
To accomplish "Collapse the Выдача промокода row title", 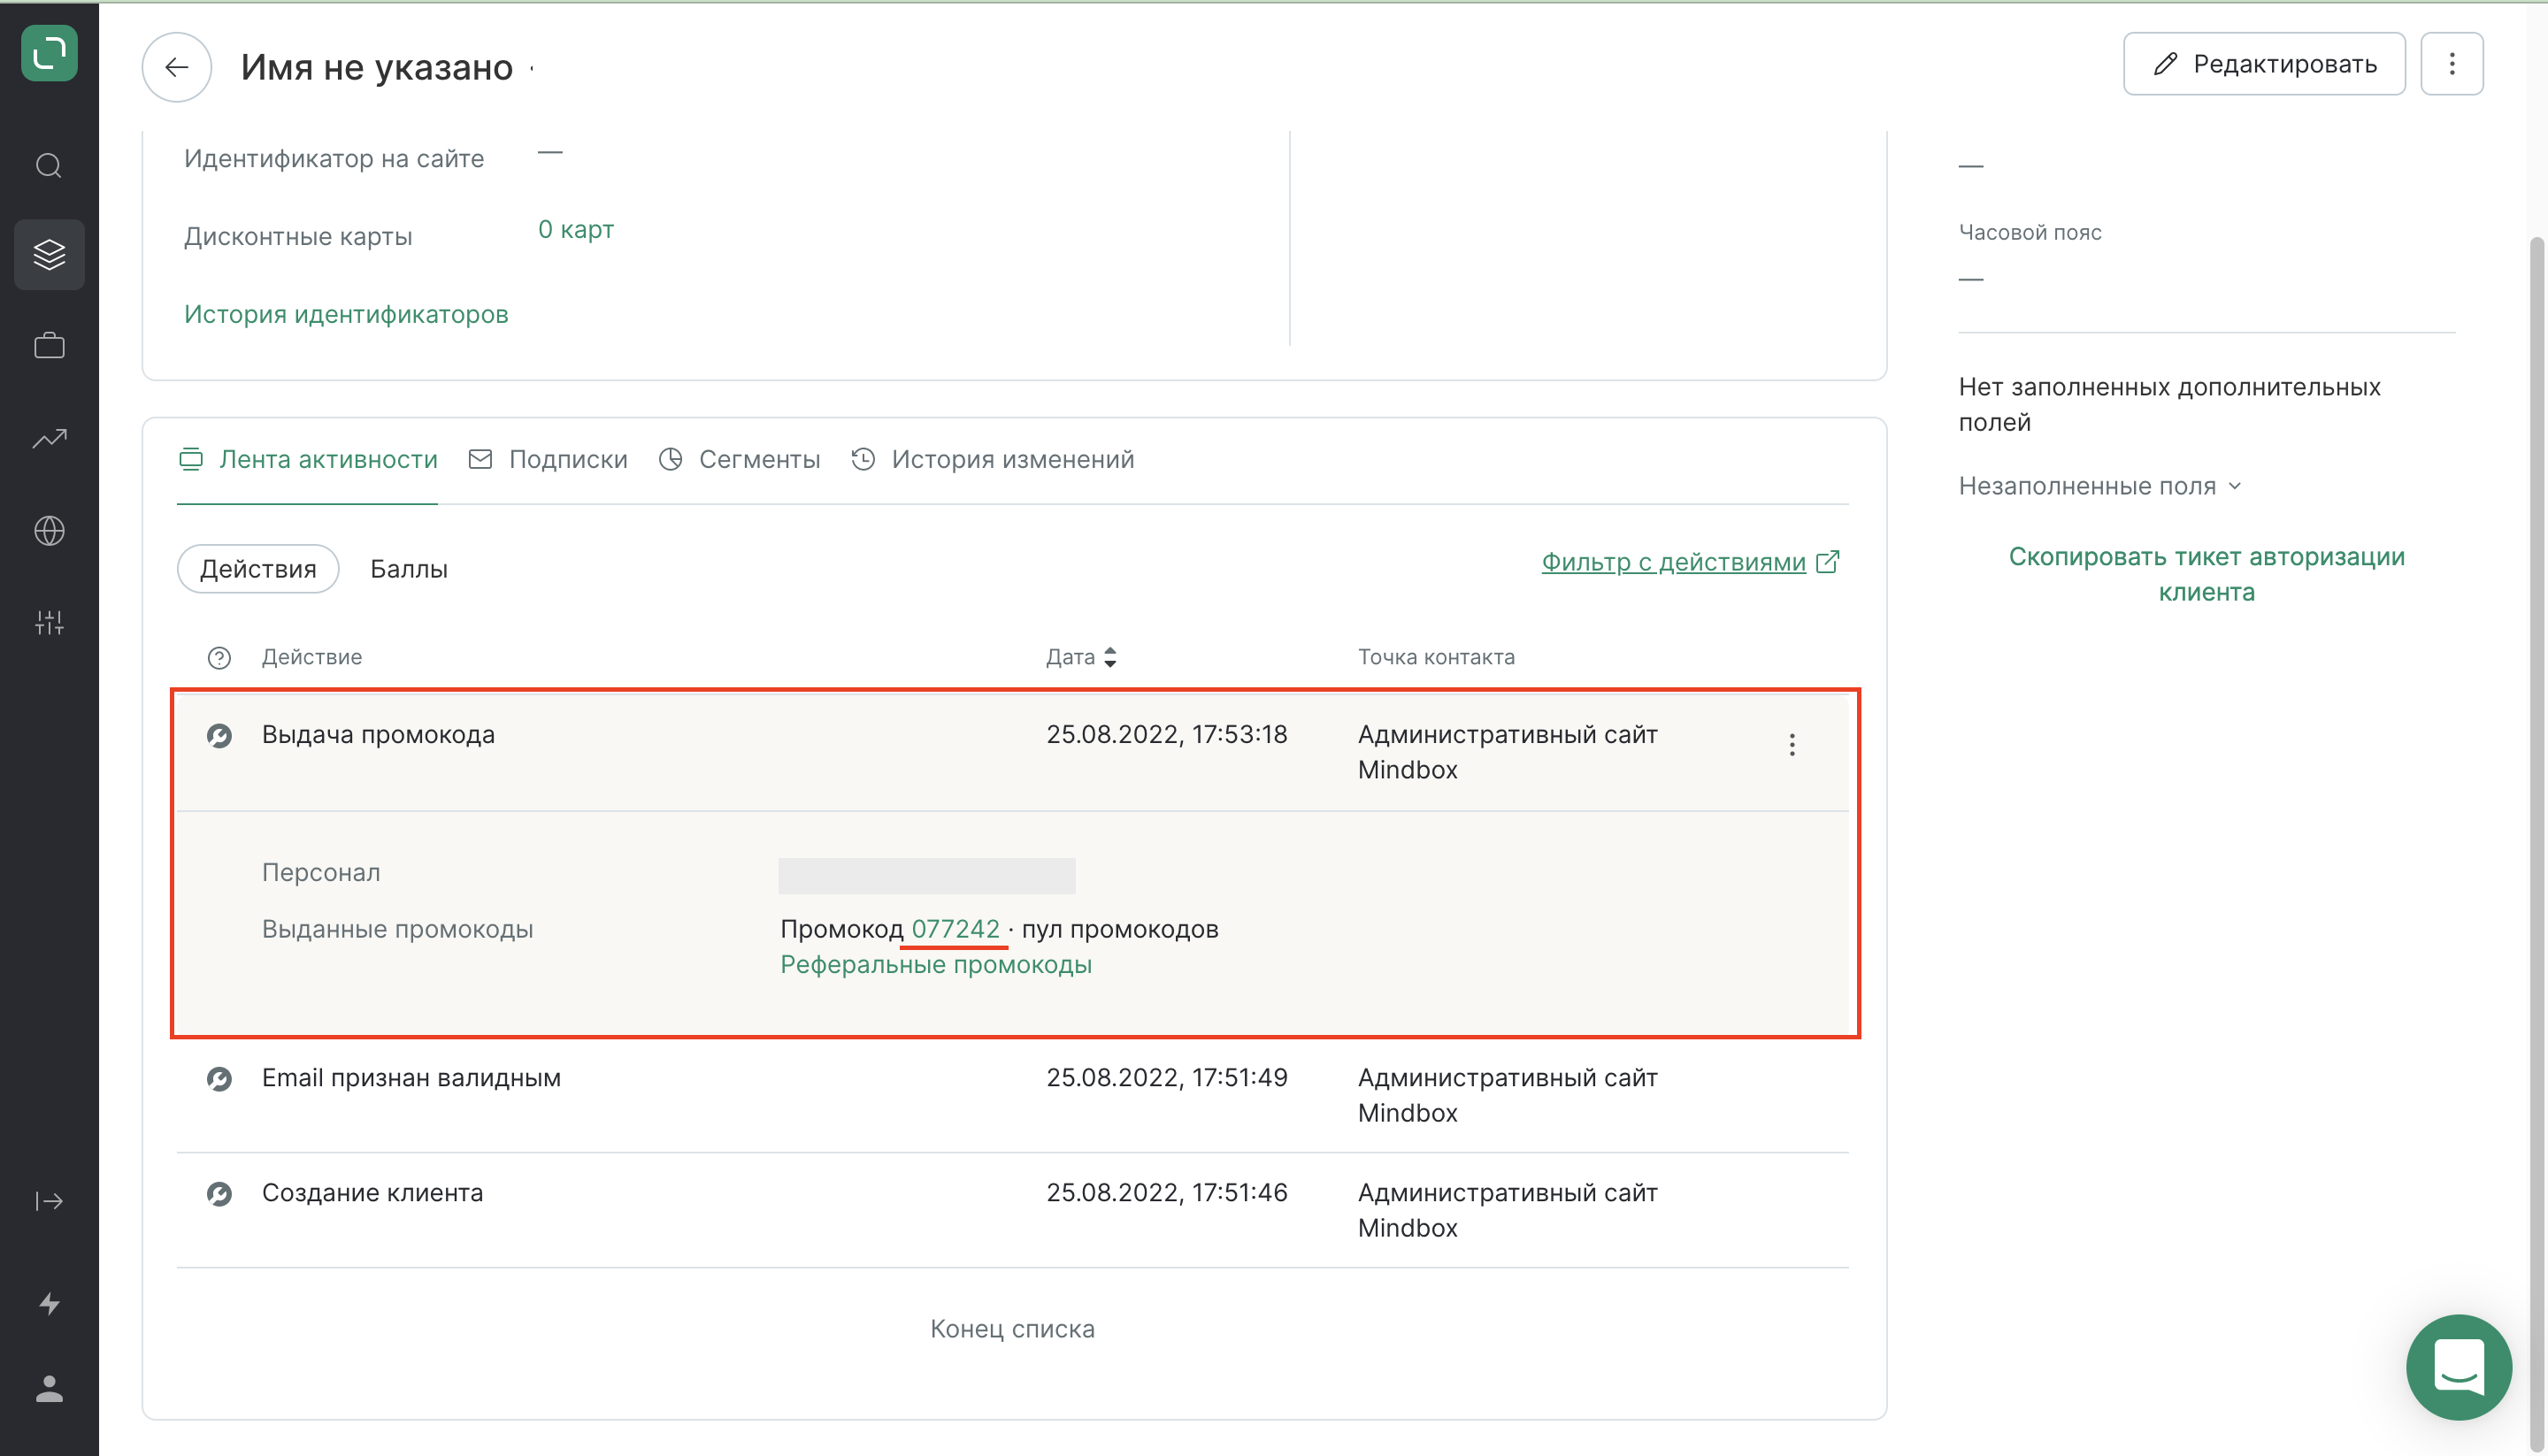I will (x=378, y=735).
